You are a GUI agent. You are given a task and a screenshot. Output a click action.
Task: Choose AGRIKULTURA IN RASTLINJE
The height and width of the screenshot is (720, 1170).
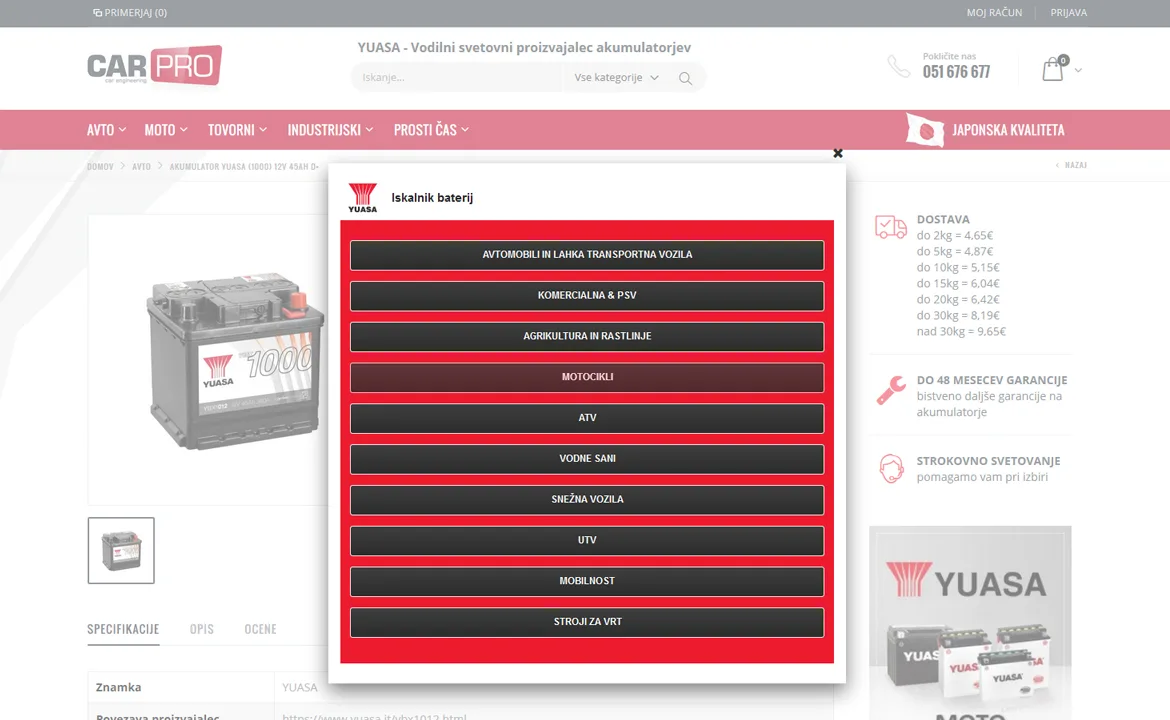(587, 336)
